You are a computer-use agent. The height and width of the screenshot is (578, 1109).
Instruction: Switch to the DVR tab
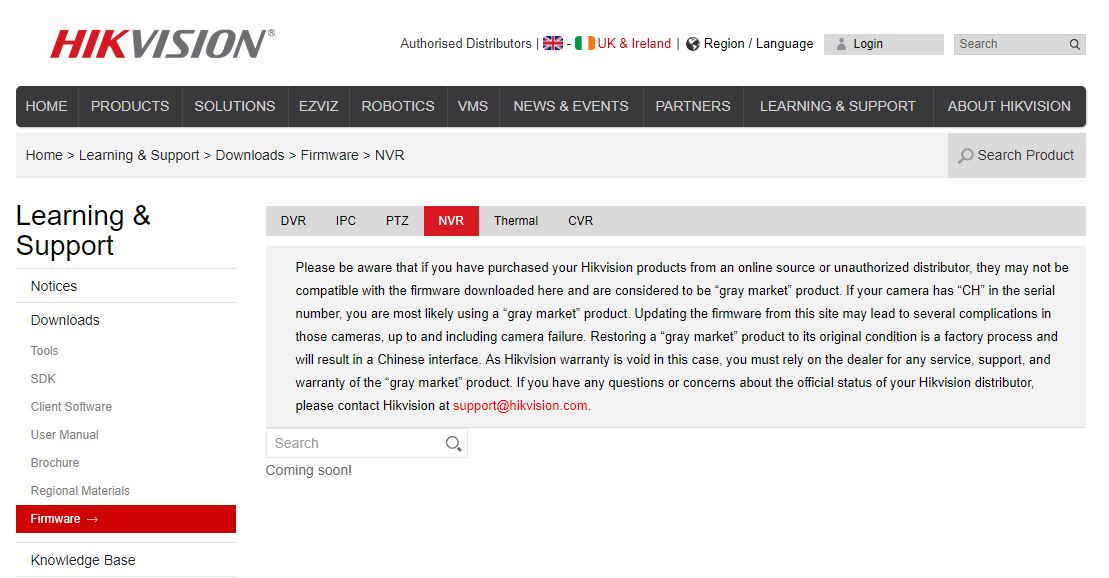(x=293, y=221)
